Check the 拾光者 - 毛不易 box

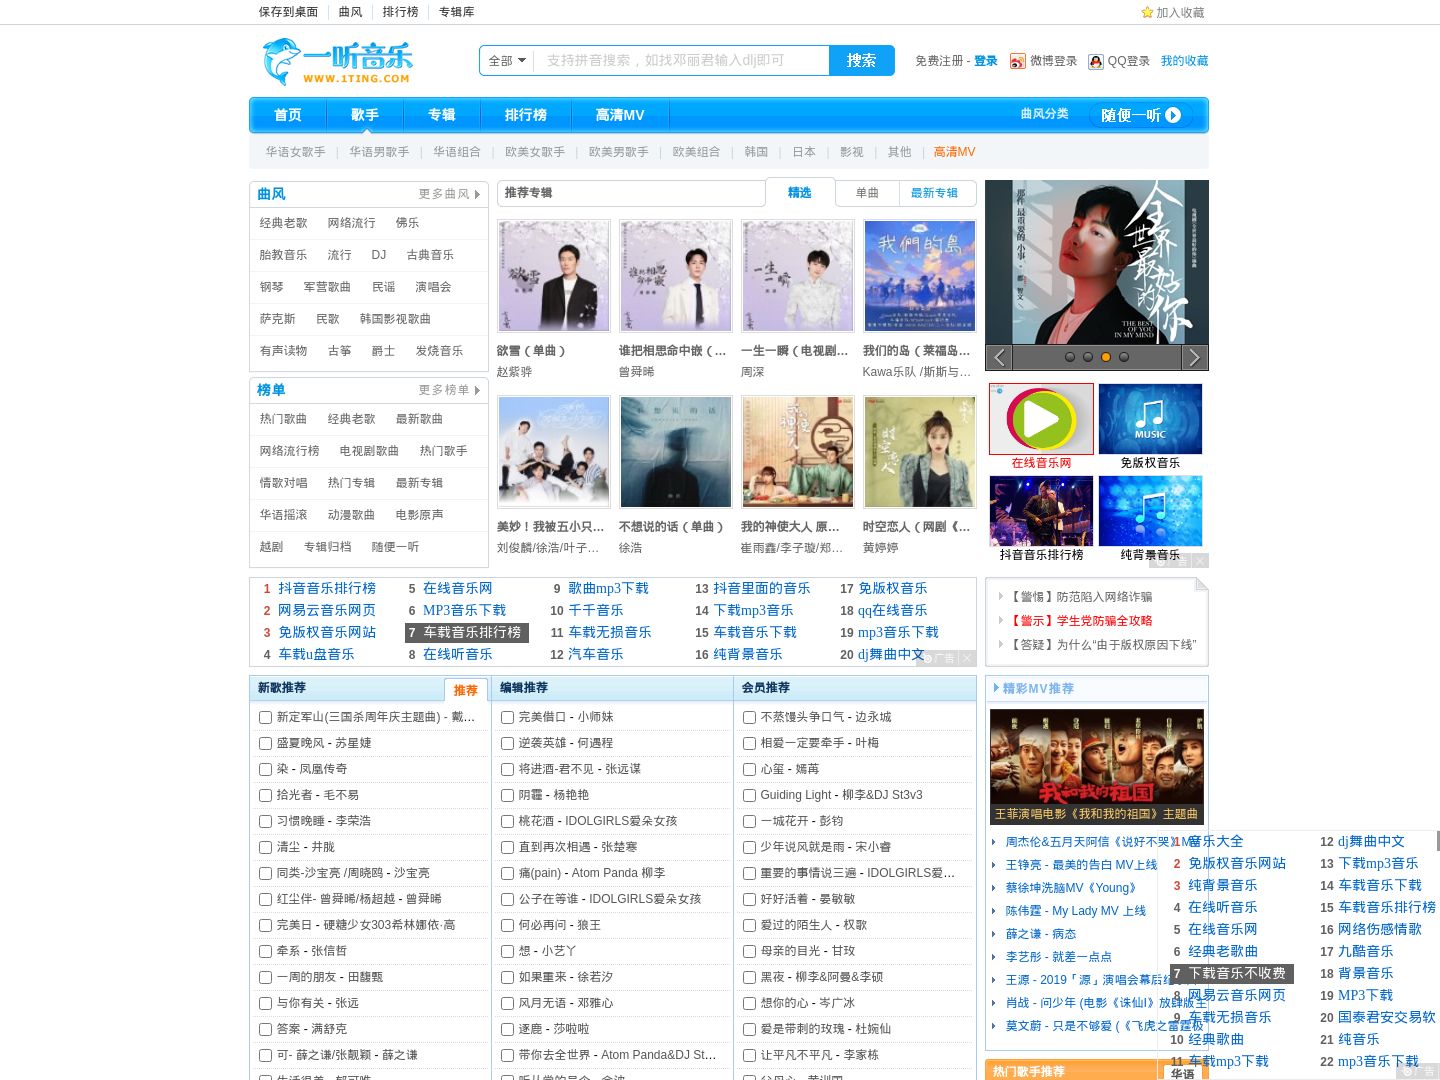click(x=266, y=795)
